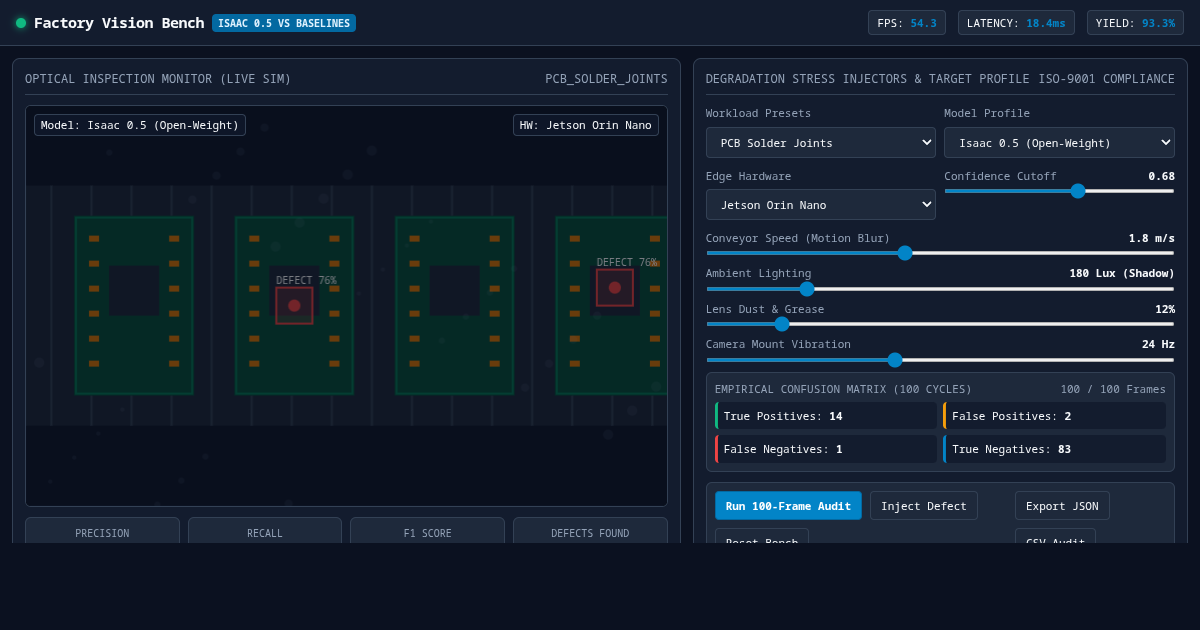The height and width of the screenshot is (630, 1200).
Task: Click the HW: Jetson Orin Nano overlay label
Action: point(586,125)
